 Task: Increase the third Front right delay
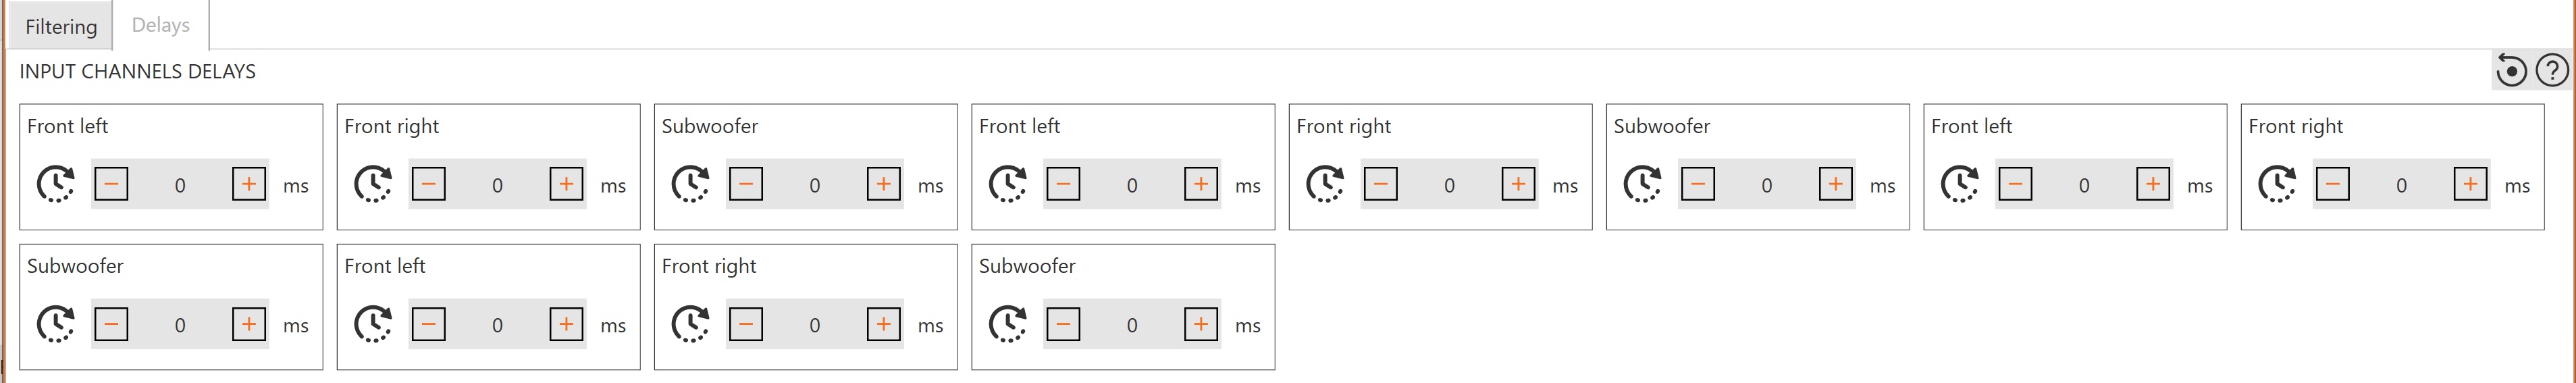pyautogui.click(x=2471, y=184)
